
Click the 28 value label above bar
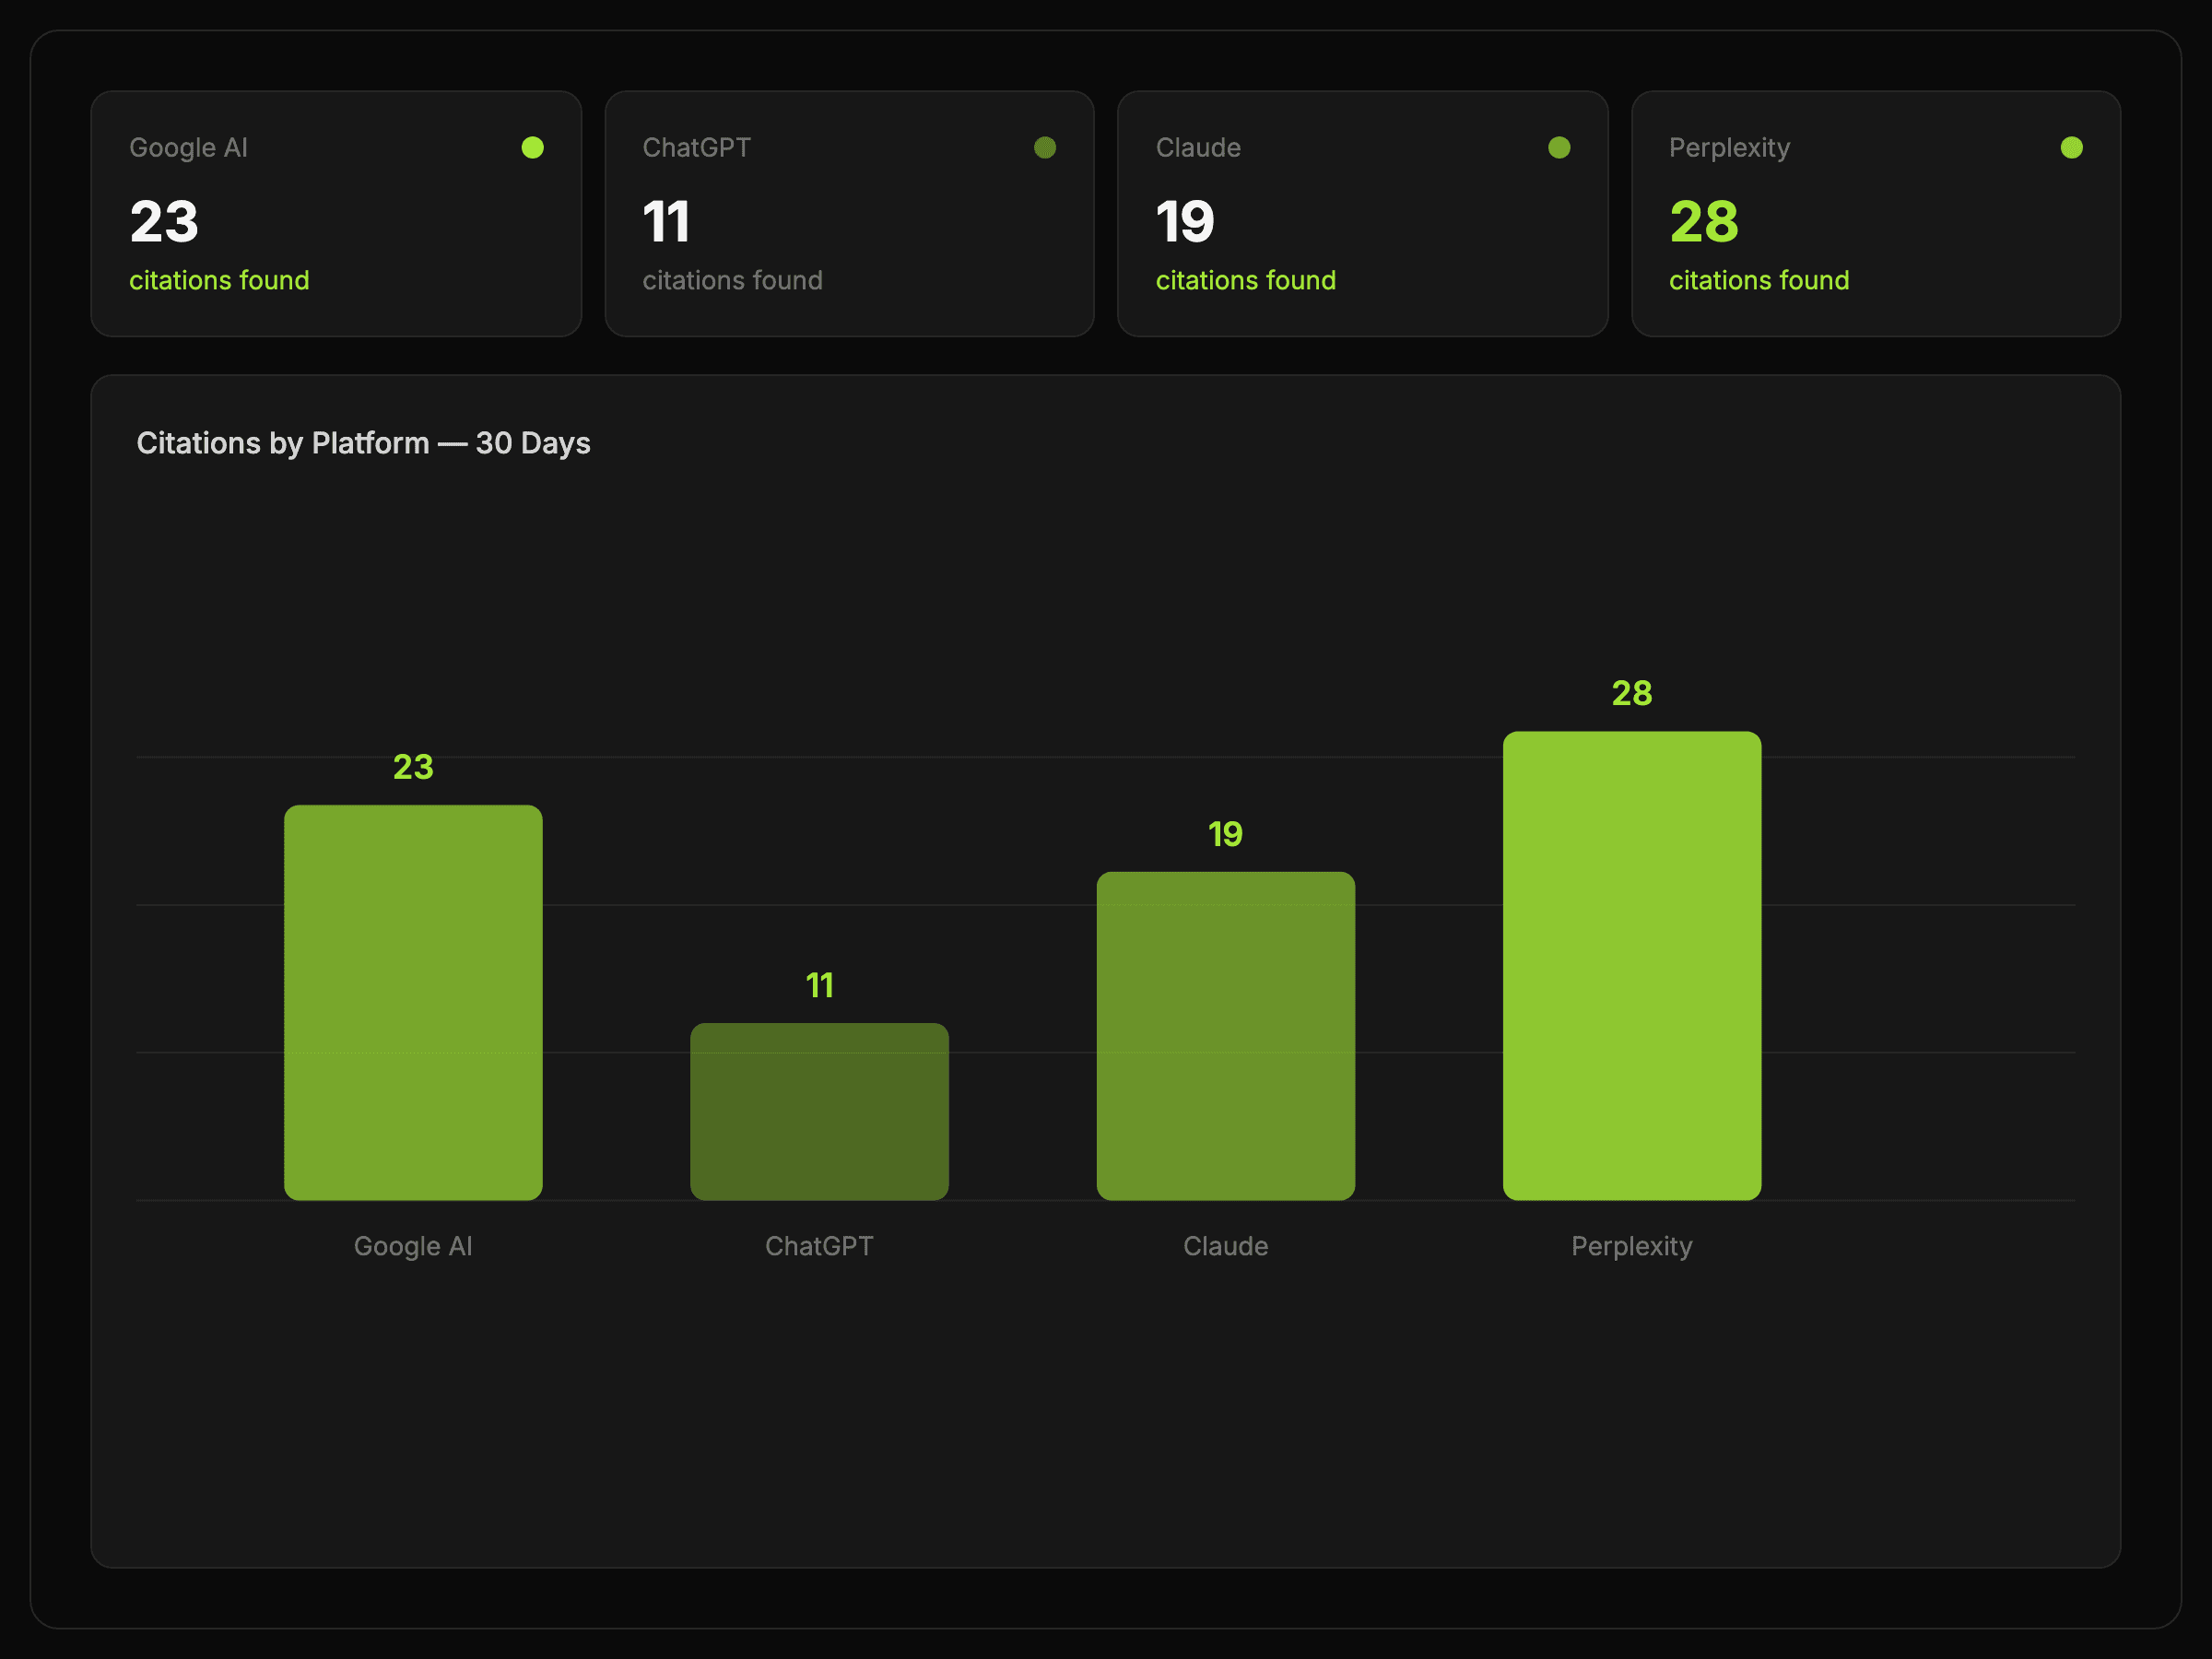click(x=1631, y=693)
